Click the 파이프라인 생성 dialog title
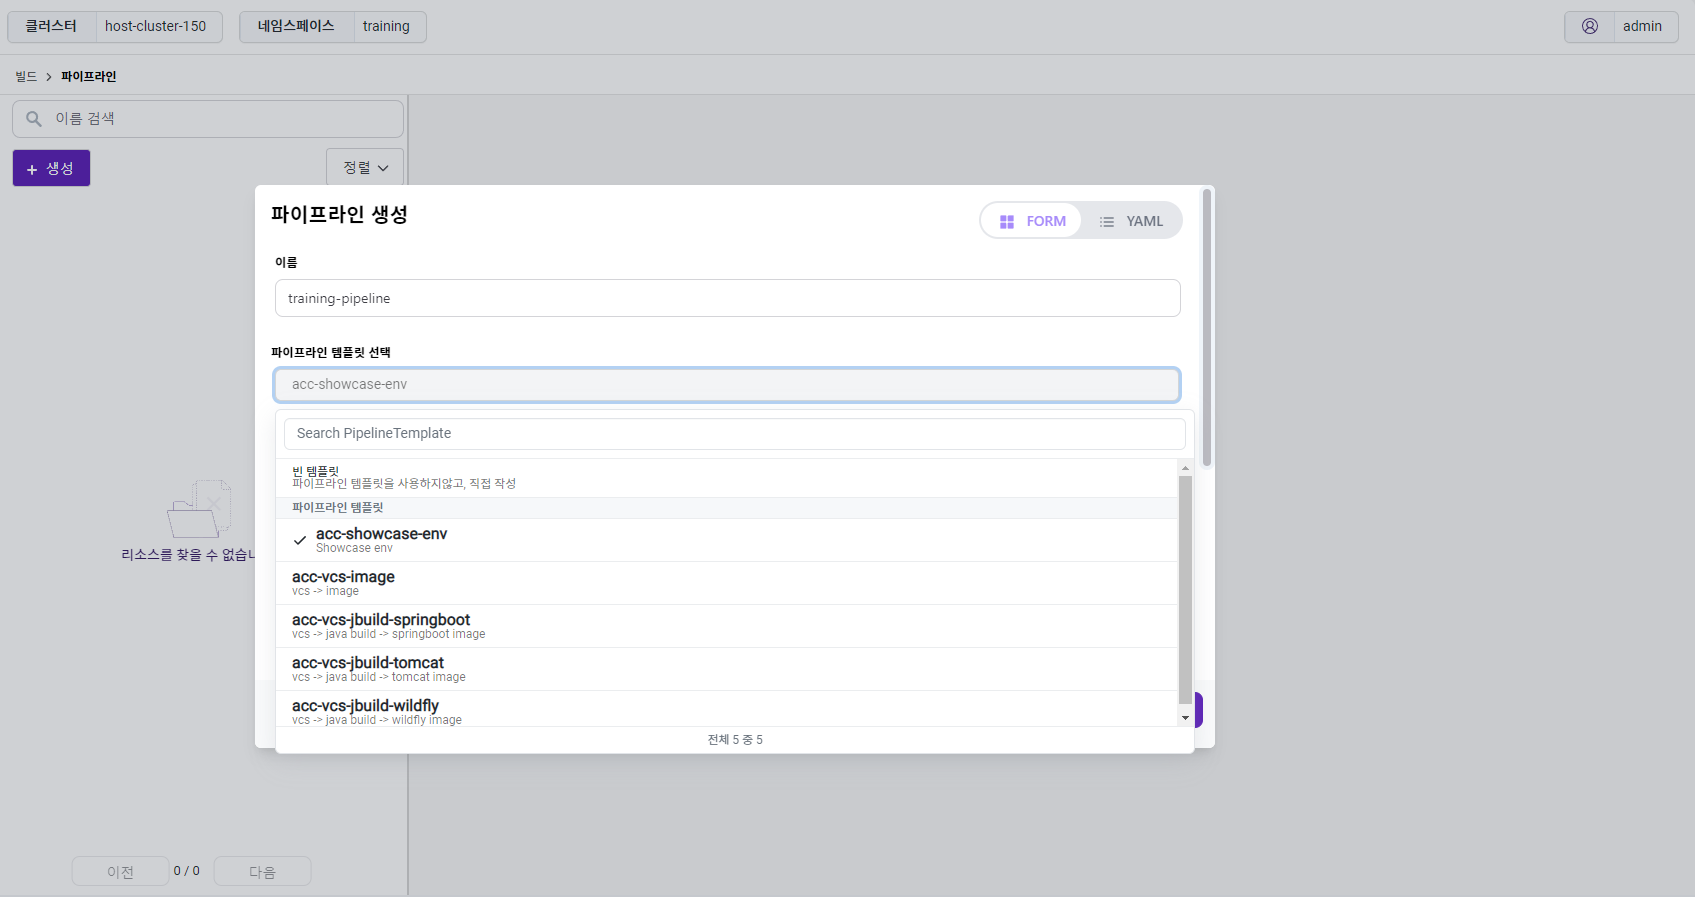Image resolution: width=1695 pixels, height=897 pixels. click(339, 215)
